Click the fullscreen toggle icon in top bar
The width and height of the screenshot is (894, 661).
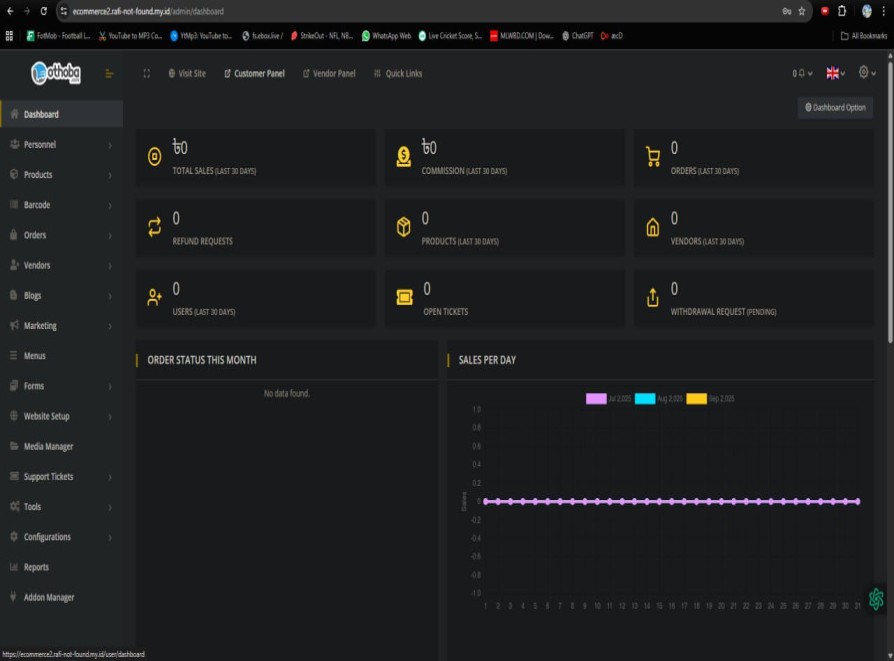pos(147,73)
